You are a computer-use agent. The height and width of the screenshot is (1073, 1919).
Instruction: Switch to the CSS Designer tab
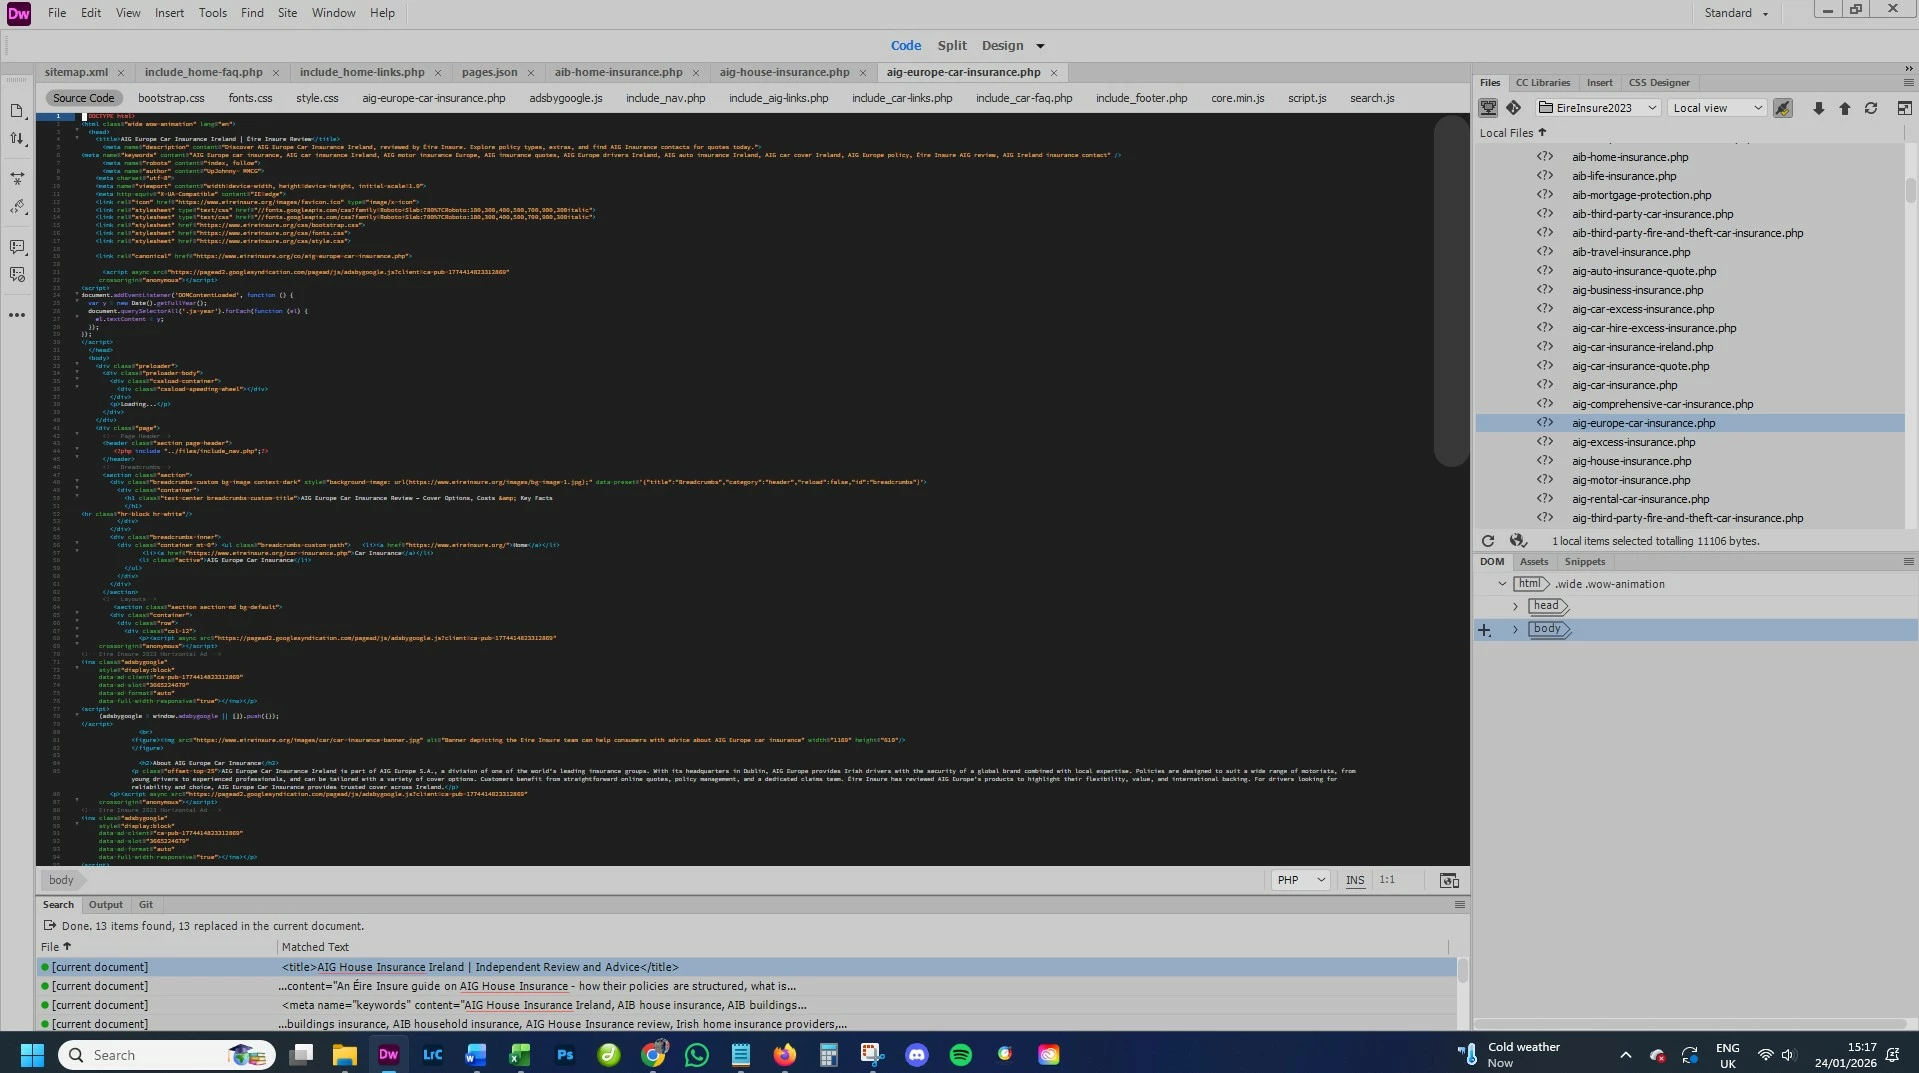1659,83
